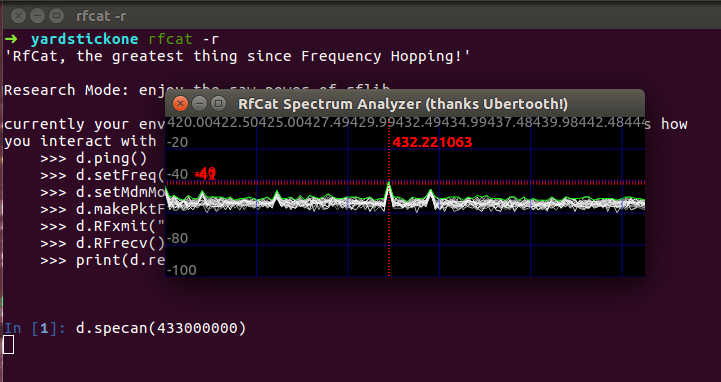This screenshot has height=382, width=721.
Task: Close the RfCat Spectrum Analyzer window
Action: 180,104
